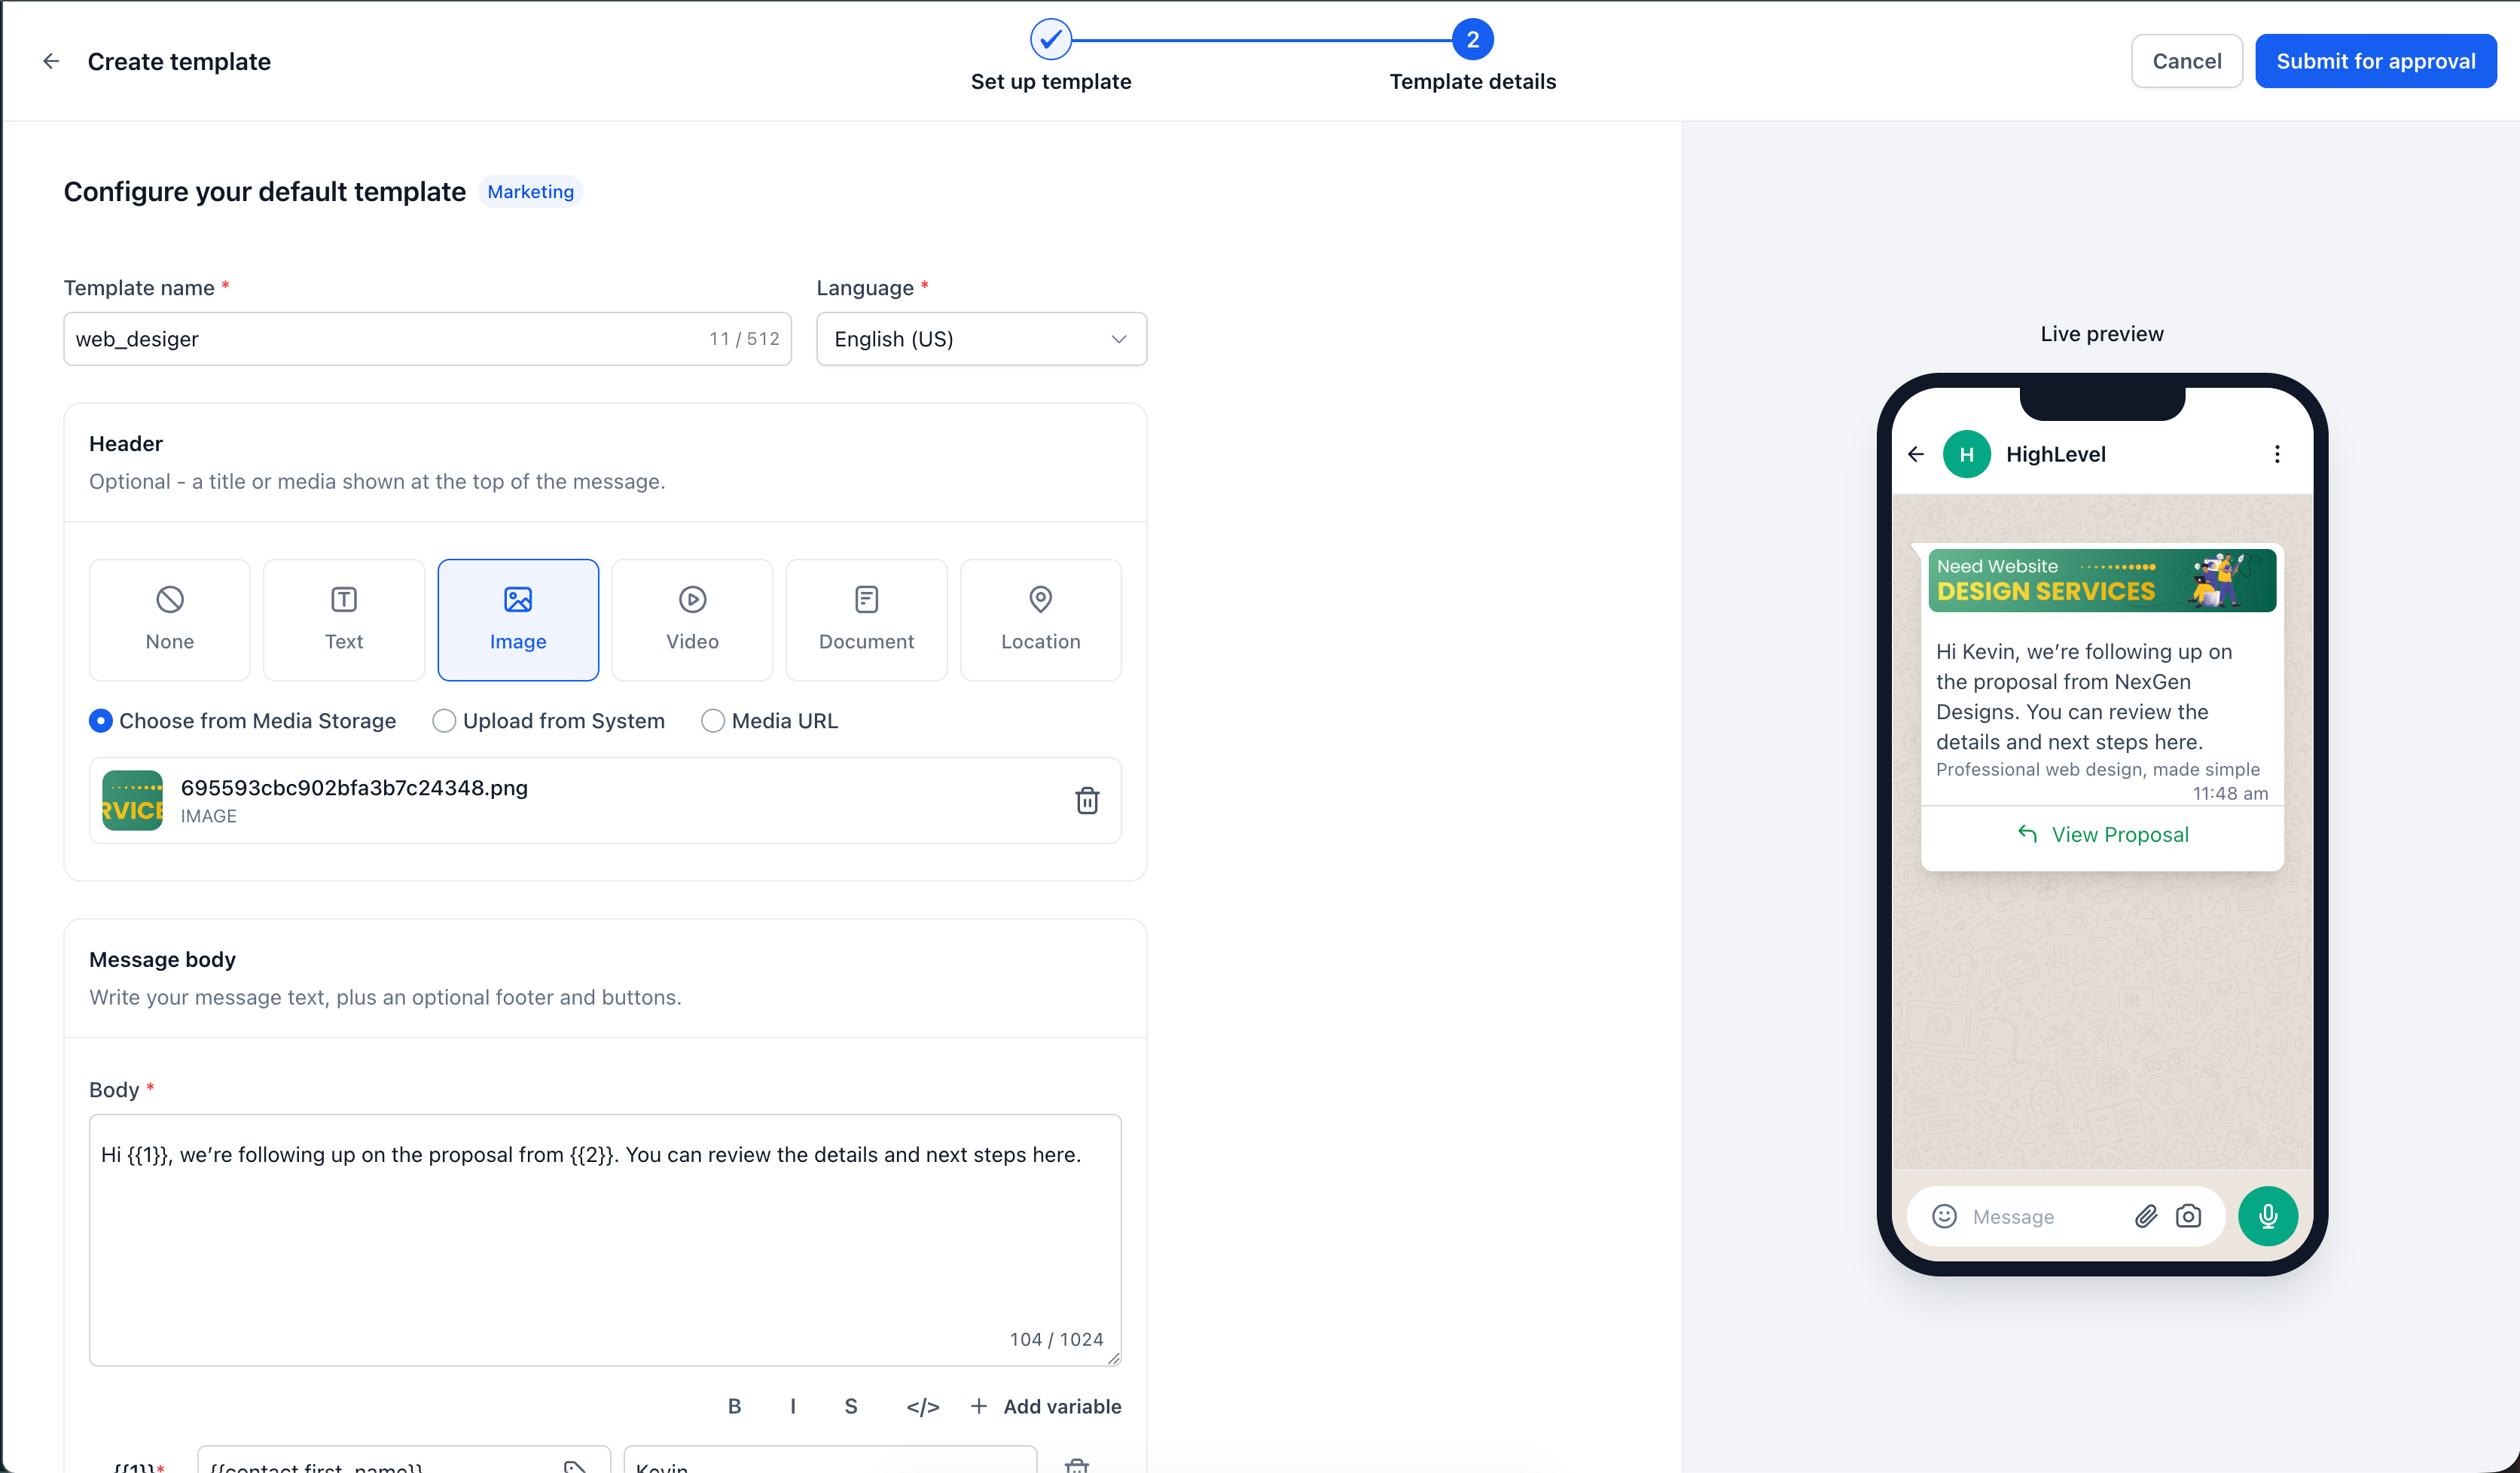This screenshot has width=2520, height=1473.
Task: Click the back arrow in phone preview
Action: click(1915, 454)
